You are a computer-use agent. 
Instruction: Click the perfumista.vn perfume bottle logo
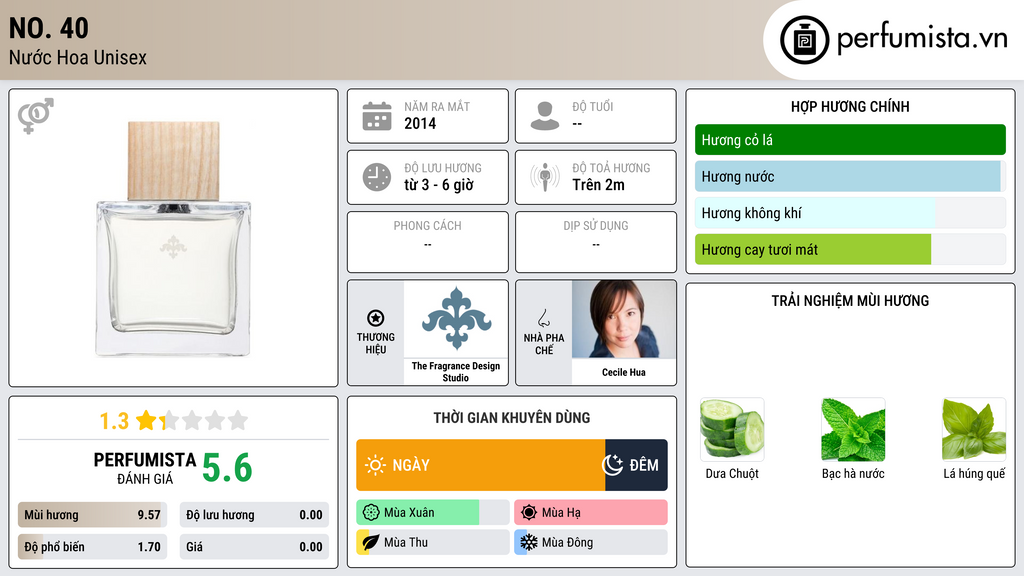805,40
